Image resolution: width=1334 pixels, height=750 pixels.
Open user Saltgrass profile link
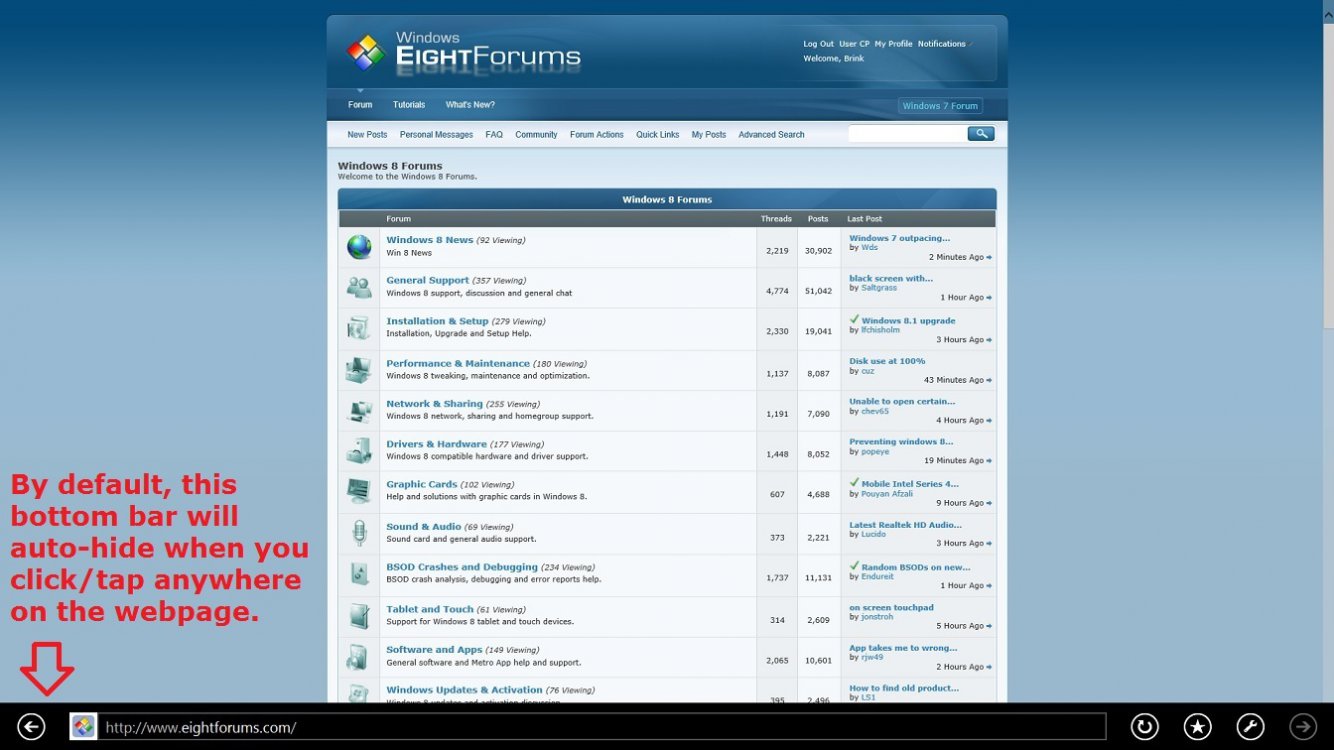point(879,288)
